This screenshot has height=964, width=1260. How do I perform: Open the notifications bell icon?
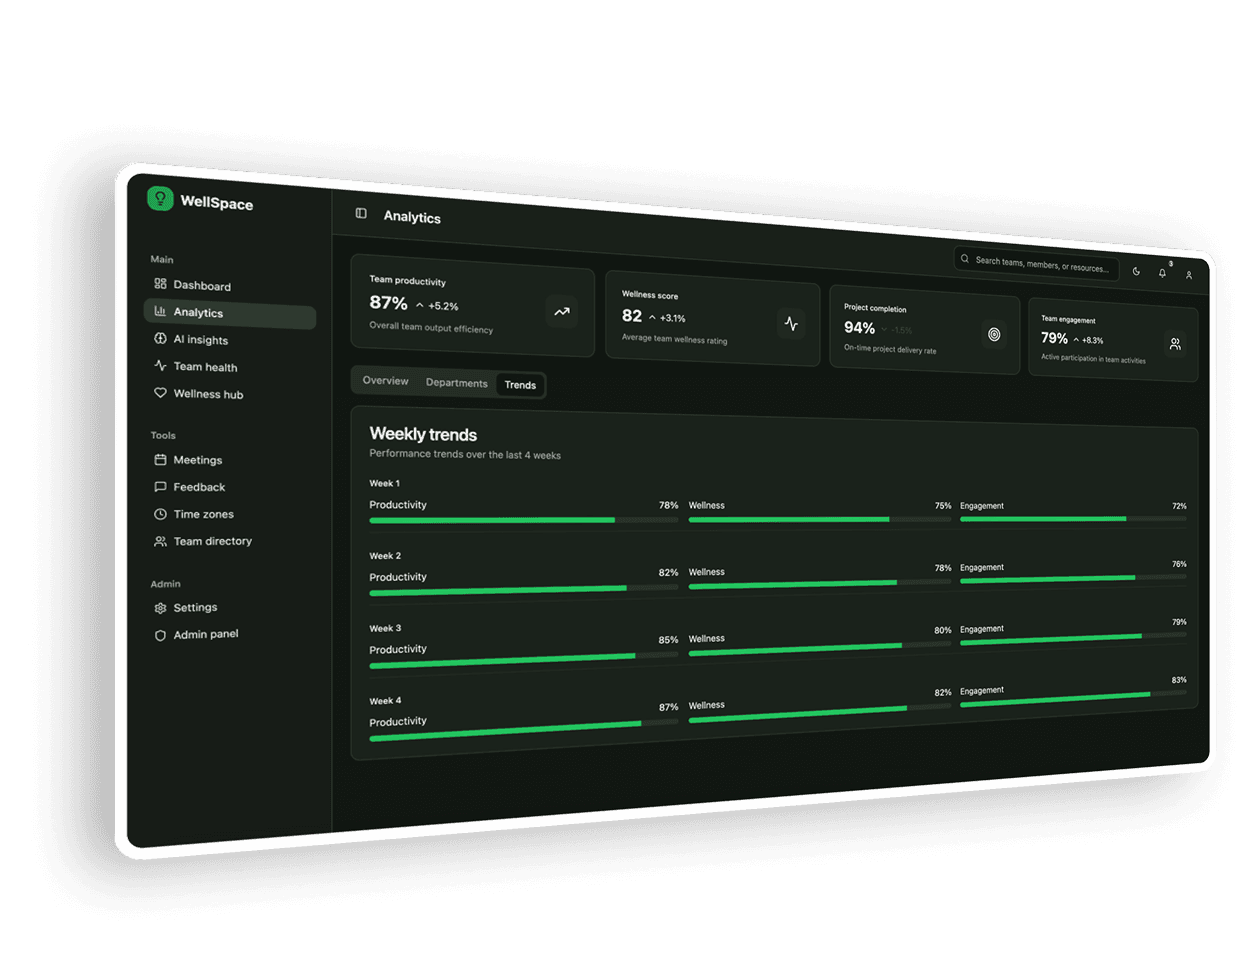click(x=1162, y=272)
